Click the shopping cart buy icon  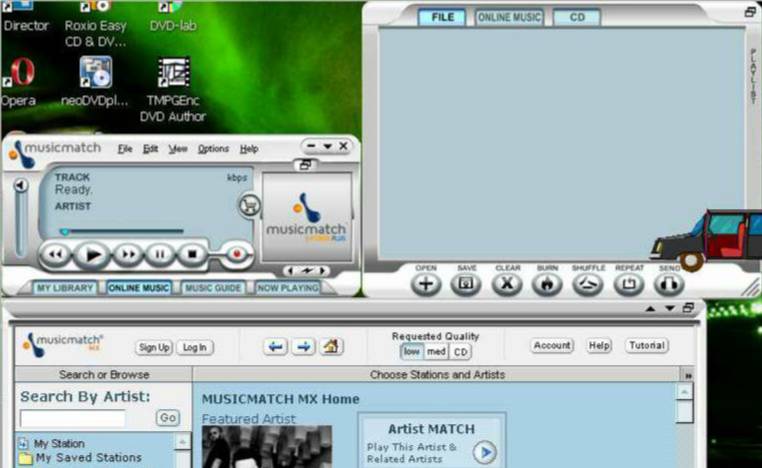tap(250, 205)
